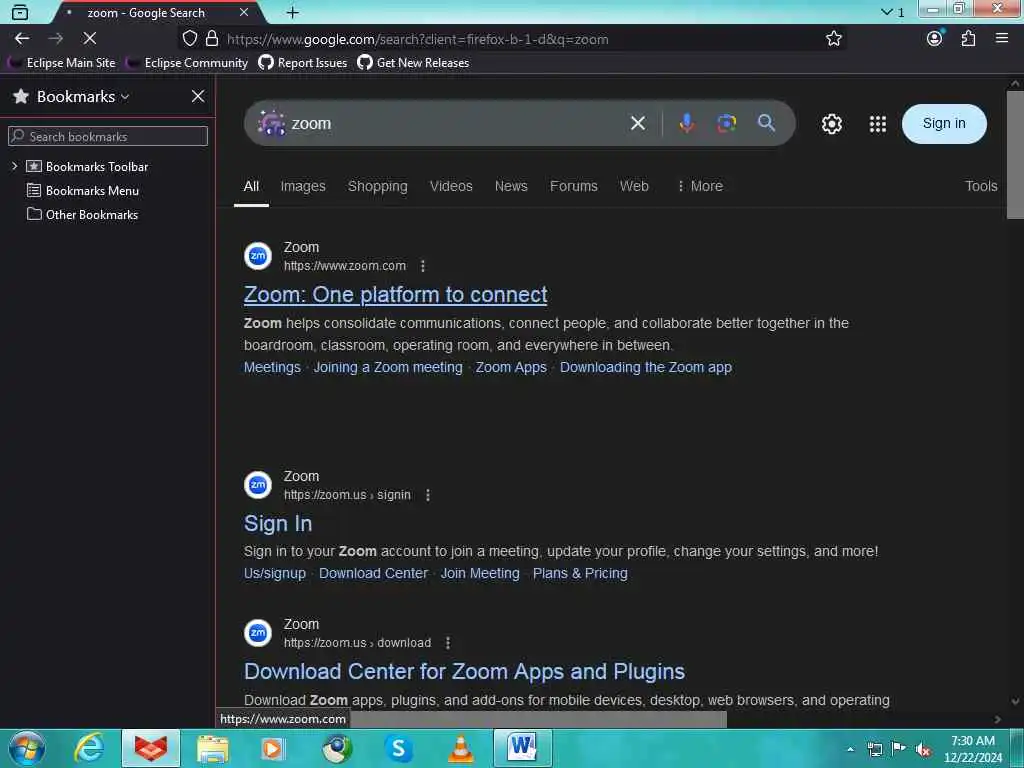Image resolution: width=1024 pixels, height=768 pixels.
Task: Open the Google apps grid
Action: (x=878, y=123)
